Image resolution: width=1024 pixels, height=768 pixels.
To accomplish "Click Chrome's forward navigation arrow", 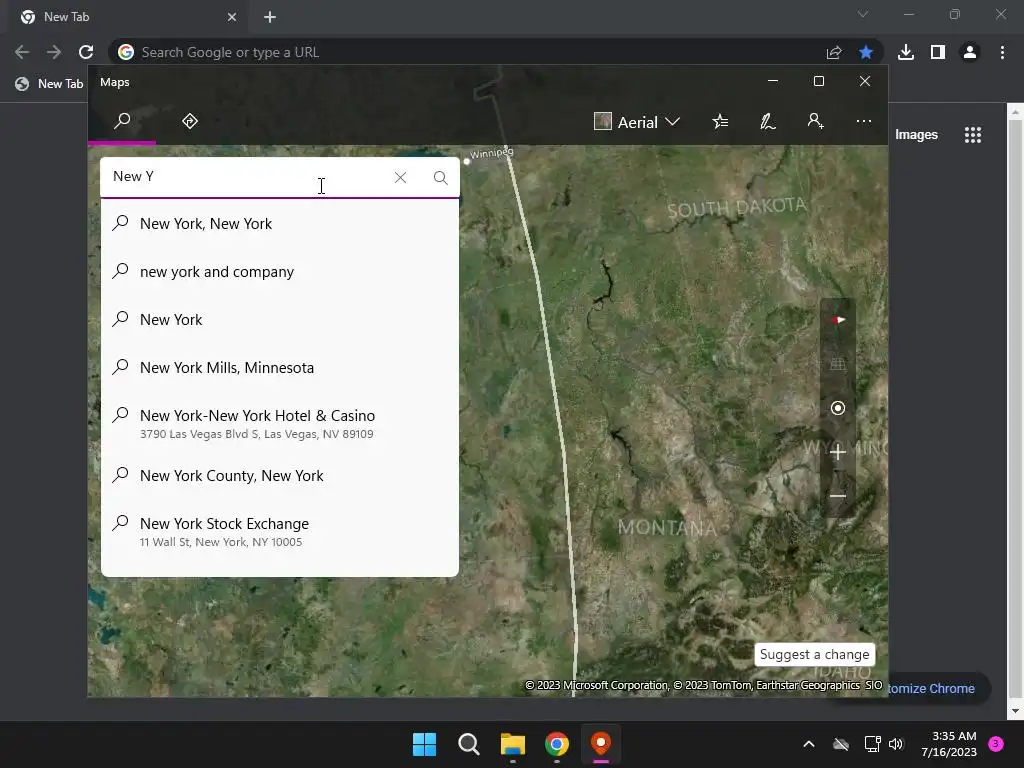I will 54,52.
